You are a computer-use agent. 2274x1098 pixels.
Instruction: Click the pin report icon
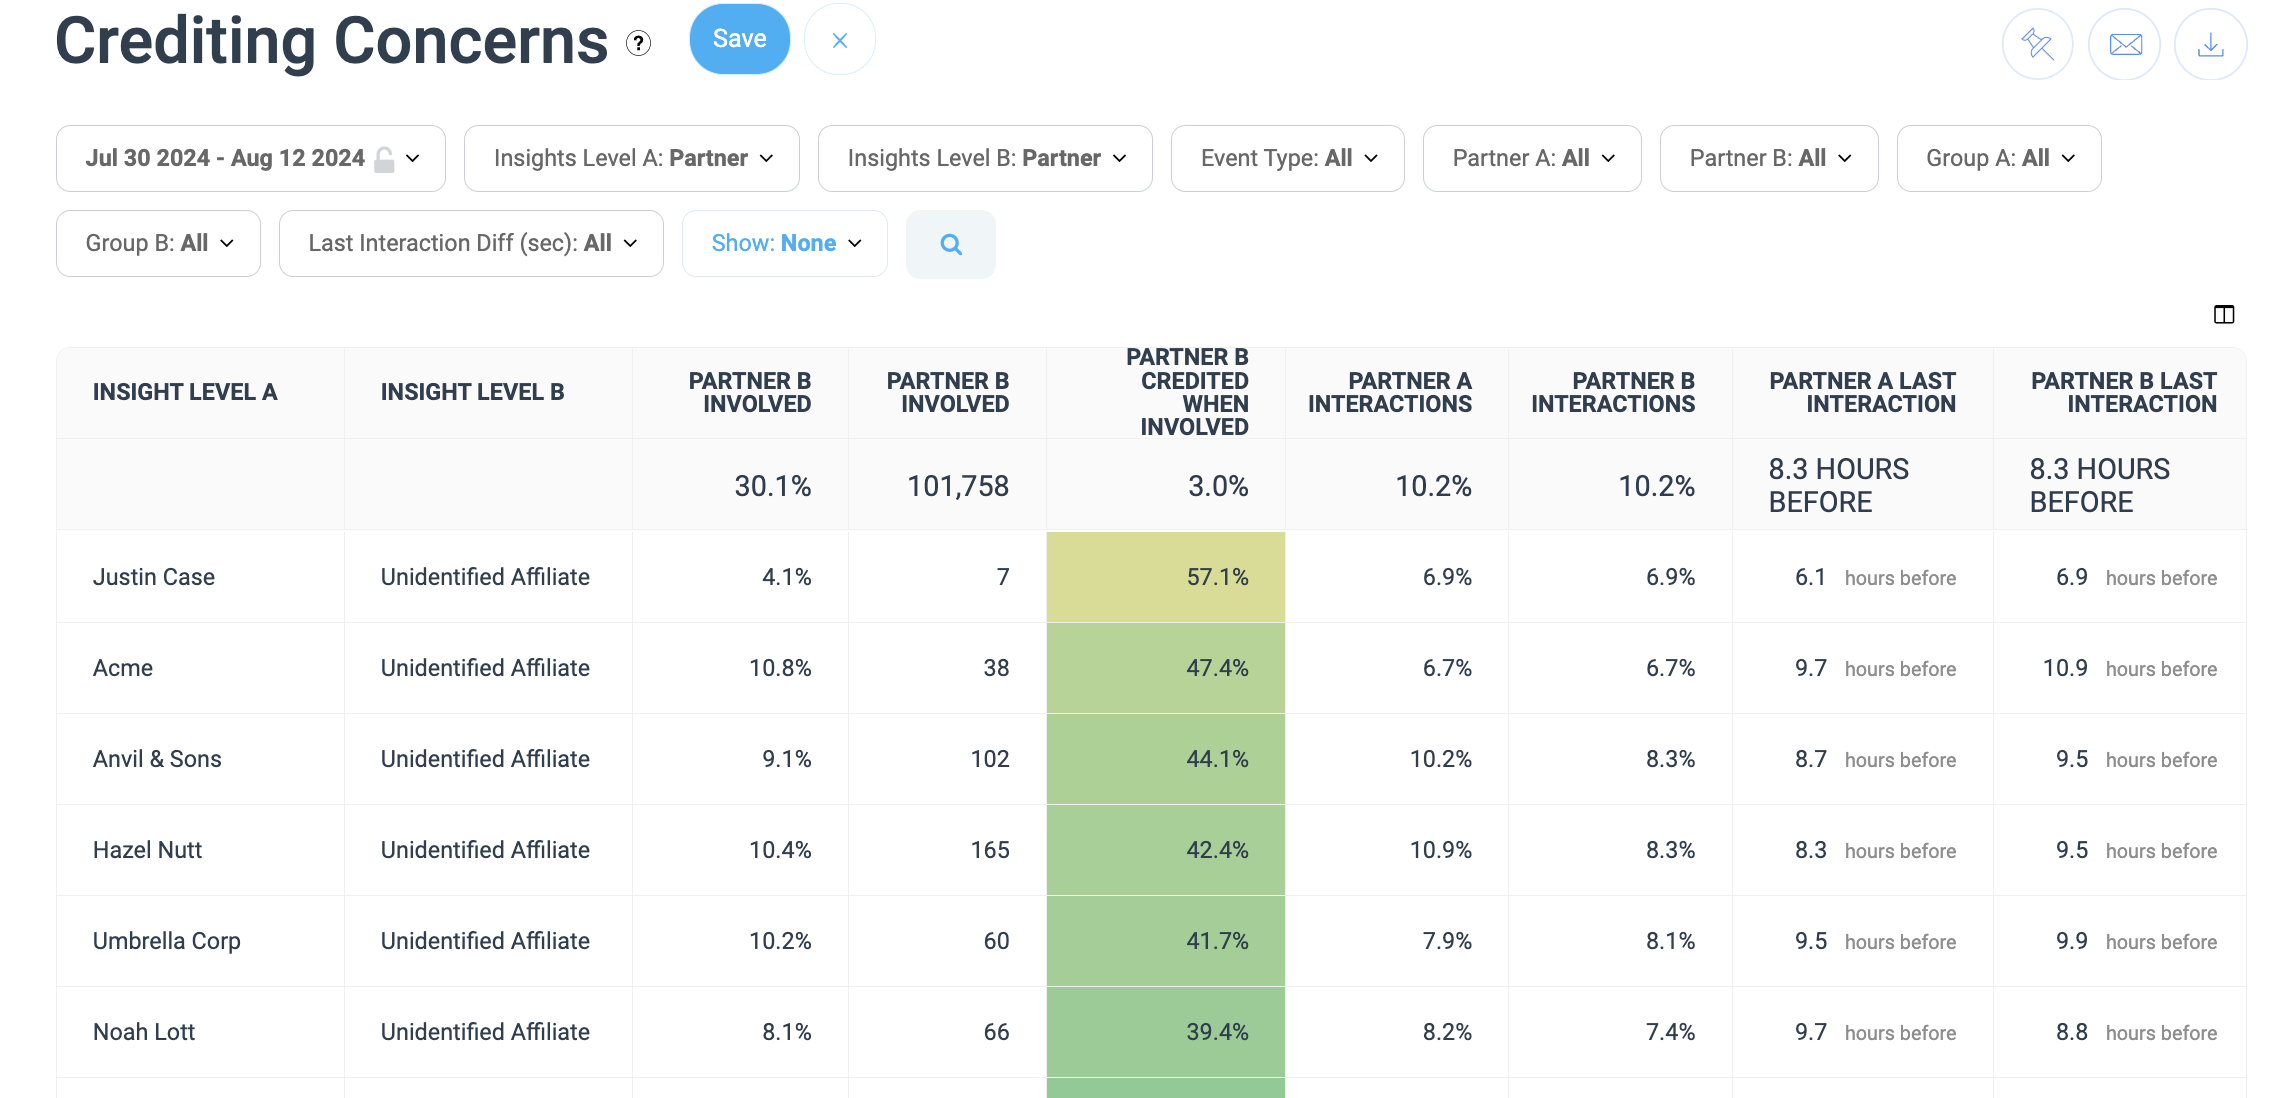2037,44
